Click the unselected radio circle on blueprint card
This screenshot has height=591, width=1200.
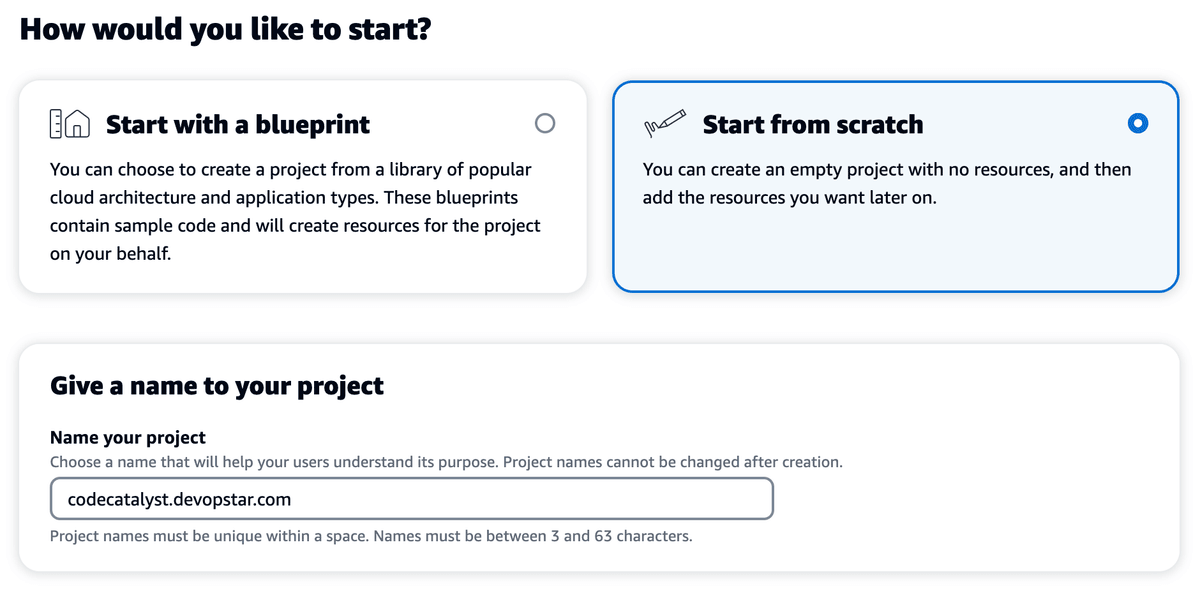click(x=544, y=122)
